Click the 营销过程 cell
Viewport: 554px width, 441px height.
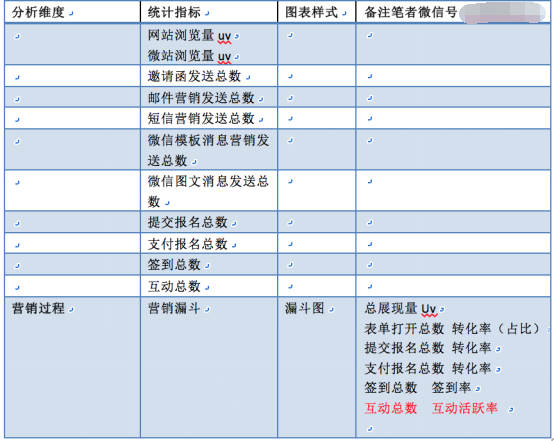click(72, 367)
